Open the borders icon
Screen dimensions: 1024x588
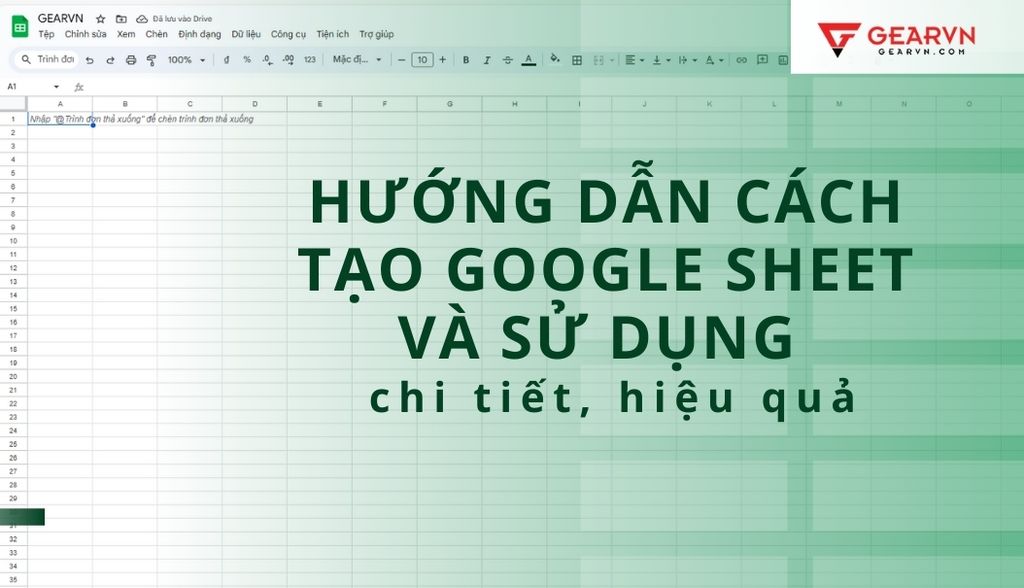tap(576, 60)
